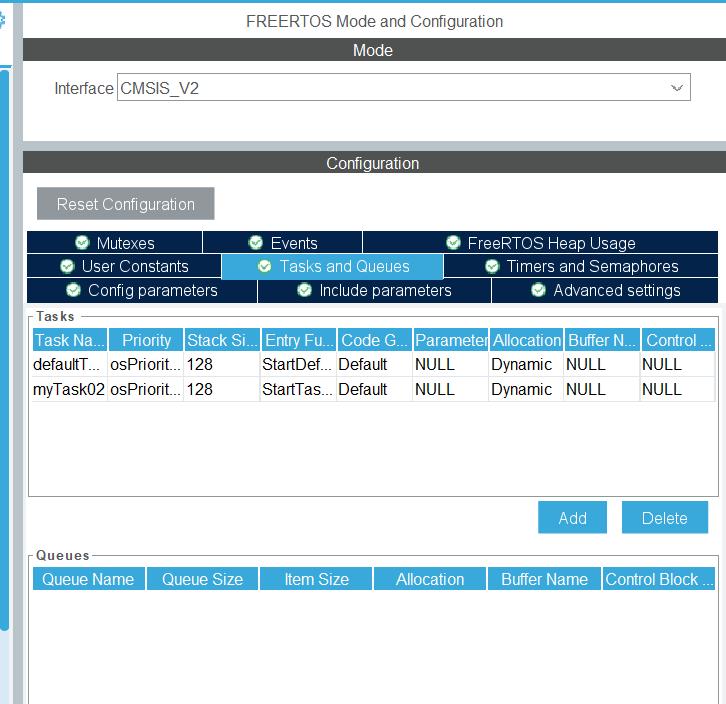Open the Timers and Semaphores tab
Screen dimensions: 726x704
[581, 266]
